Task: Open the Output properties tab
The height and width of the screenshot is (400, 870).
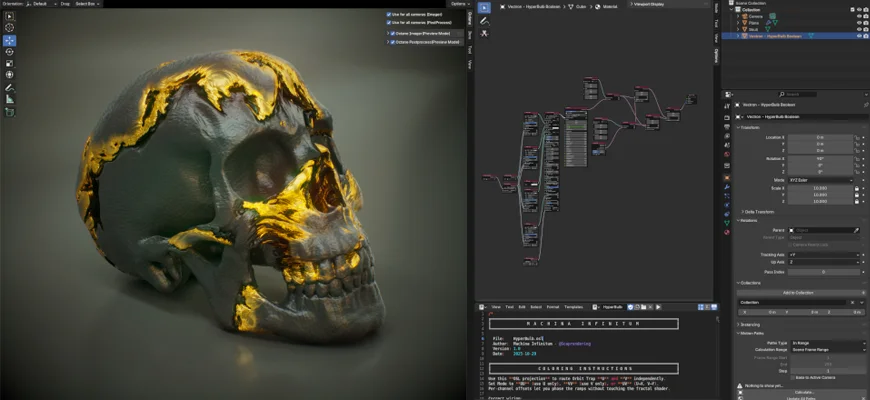Action: 727,127
